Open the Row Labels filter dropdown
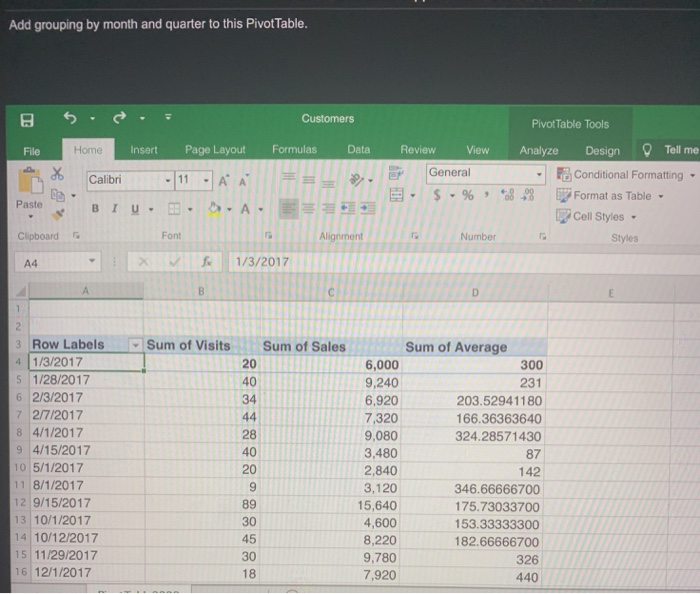Screen dimensions: 700x594 [x=135, y=345]
